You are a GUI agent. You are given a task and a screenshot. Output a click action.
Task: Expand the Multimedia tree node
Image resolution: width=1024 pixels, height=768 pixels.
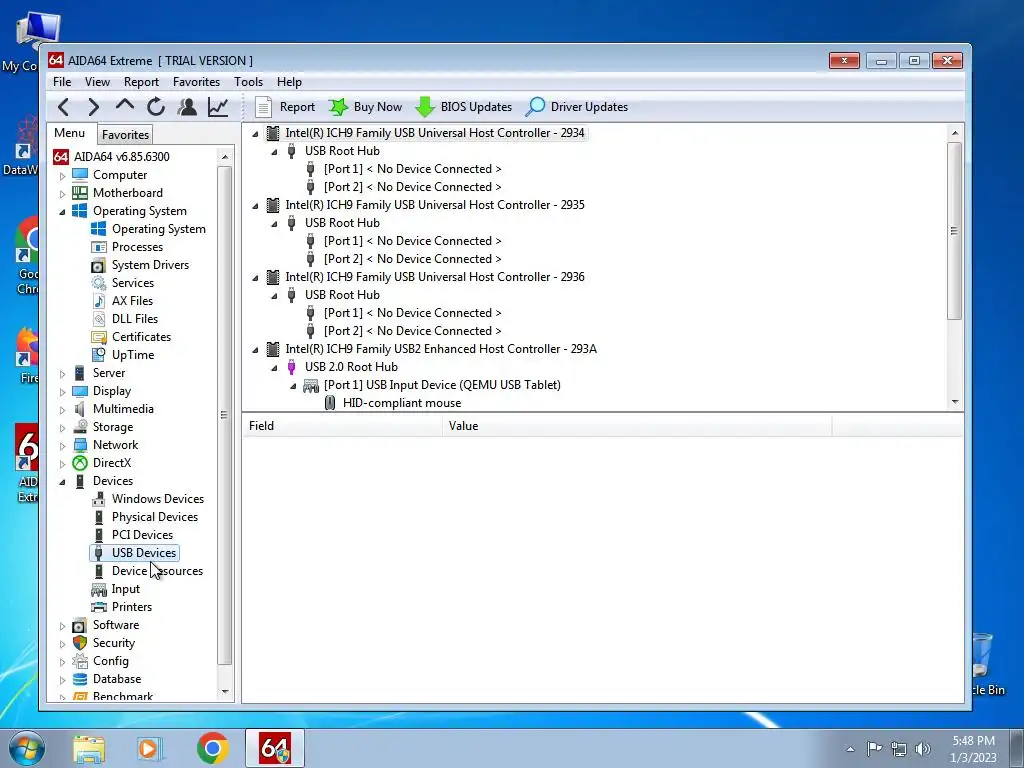[63, 409]
